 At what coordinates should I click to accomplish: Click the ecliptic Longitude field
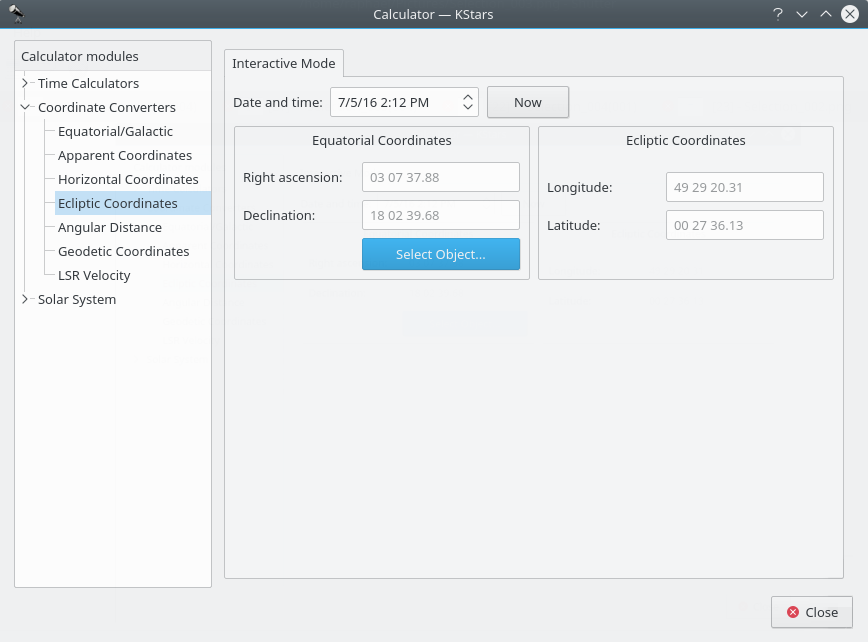pyautogui.click(x=744, y=187)
